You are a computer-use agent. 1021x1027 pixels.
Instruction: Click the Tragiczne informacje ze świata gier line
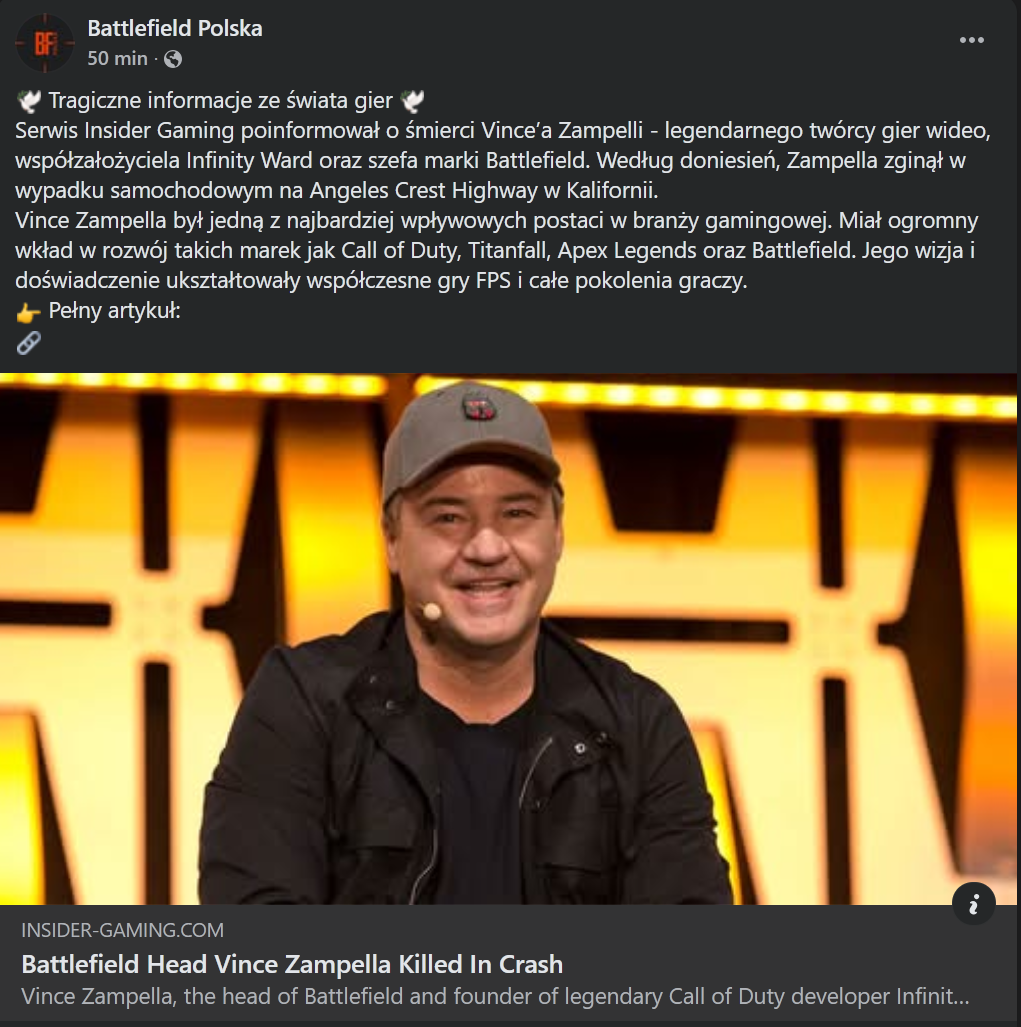[220, 101]
